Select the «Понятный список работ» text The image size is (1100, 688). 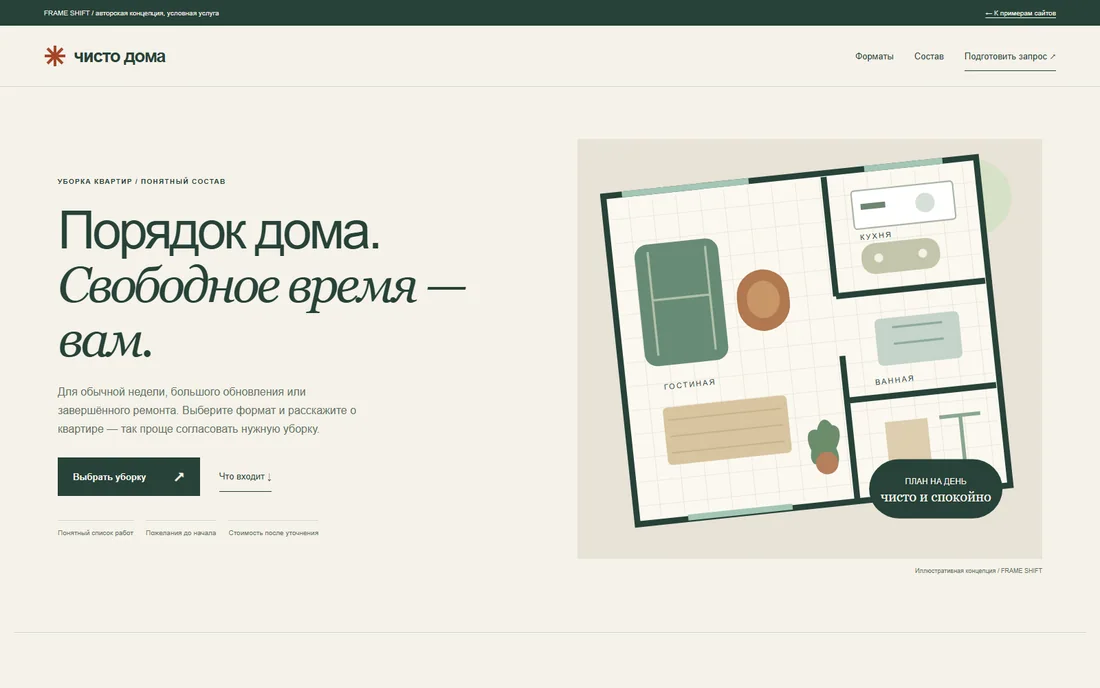click(95, 533)
